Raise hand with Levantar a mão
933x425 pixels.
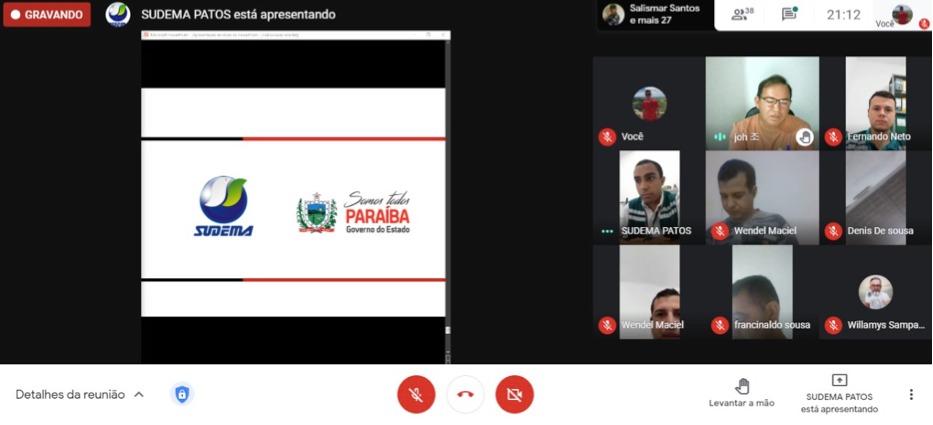[742, 393]
